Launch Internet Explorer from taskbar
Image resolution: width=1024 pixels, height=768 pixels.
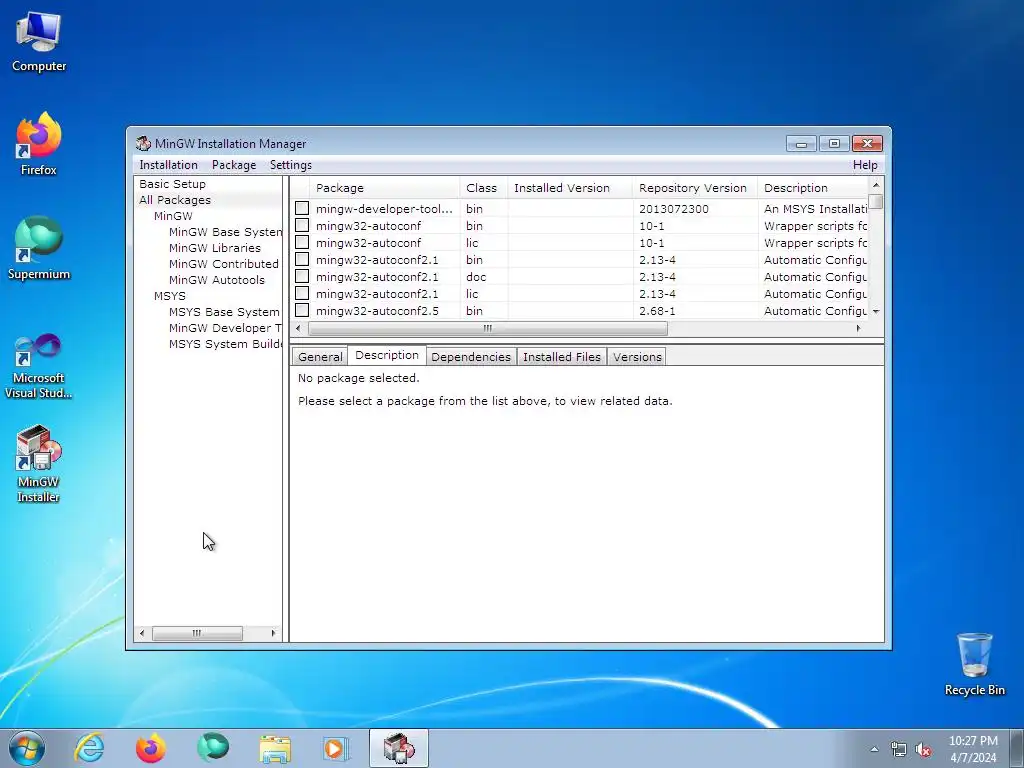[x=89, y=748]
